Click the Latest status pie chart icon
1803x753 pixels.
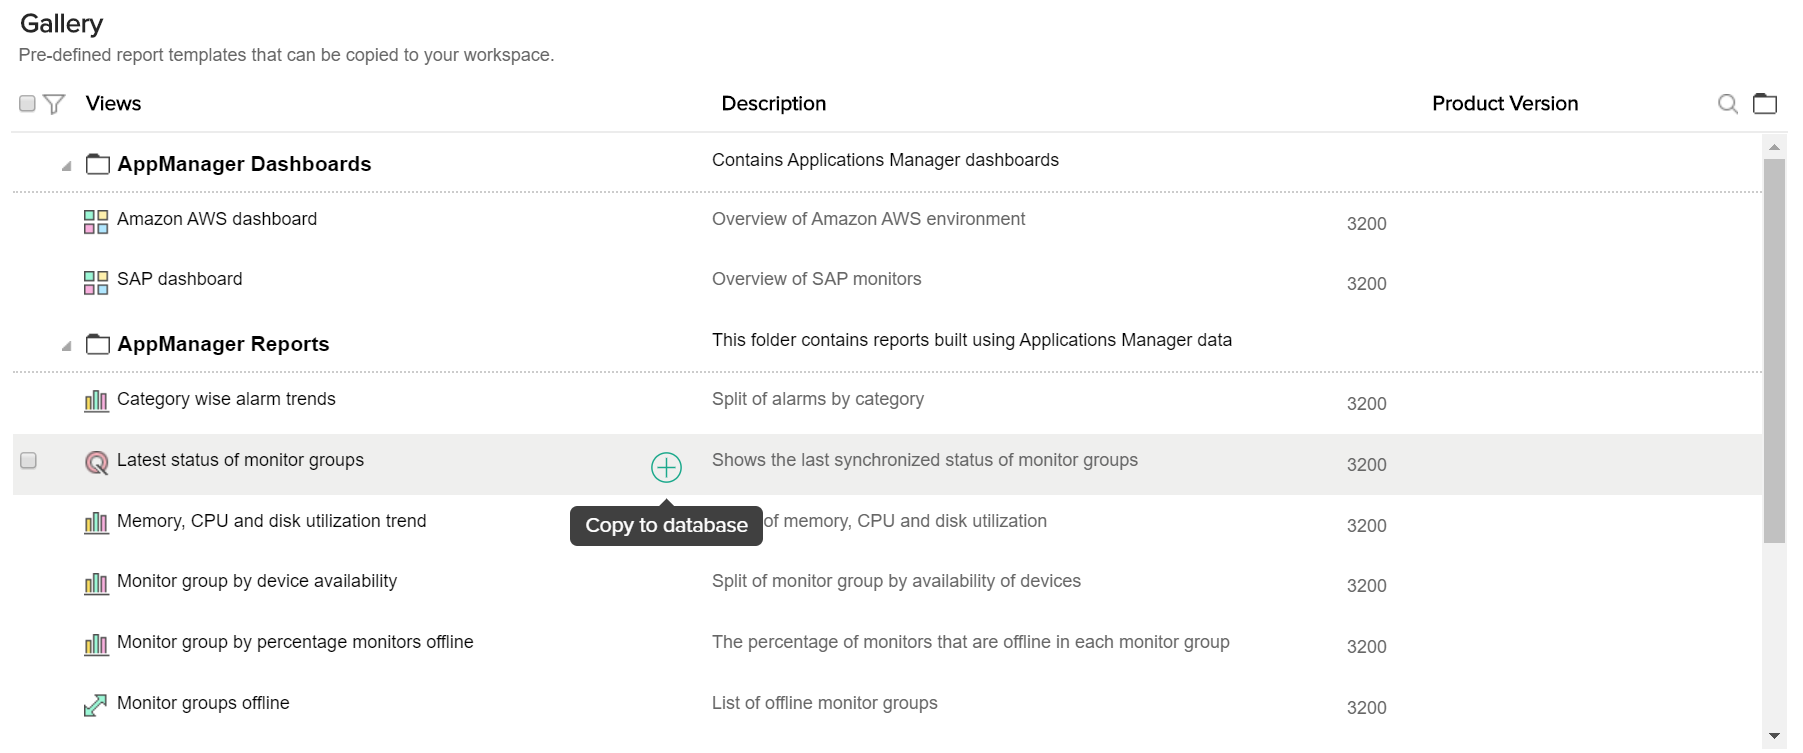point(96,462)
